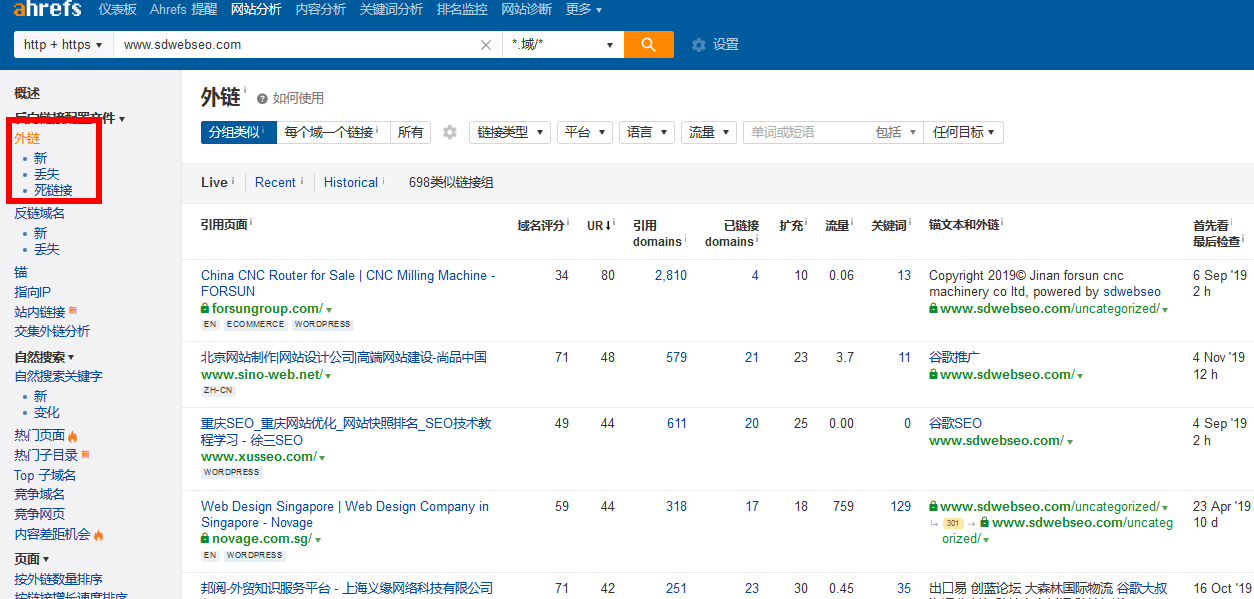Viewport: 1254px width, 599px height.
Task: Open www.xusseo.com/ URL link
Action: 258,457
